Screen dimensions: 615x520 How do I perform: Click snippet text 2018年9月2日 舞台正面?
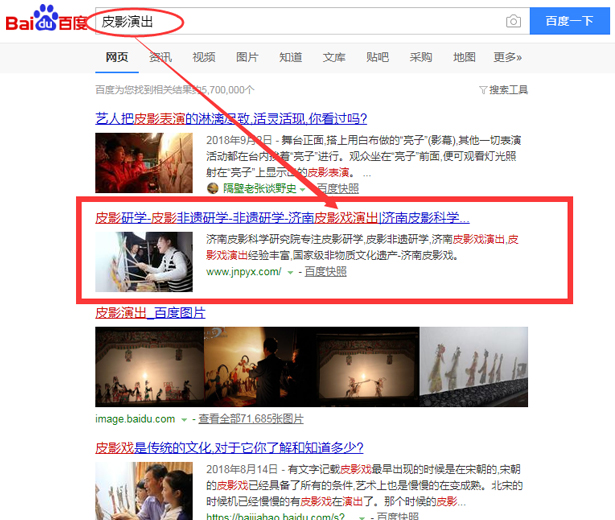tap(364, 156)
